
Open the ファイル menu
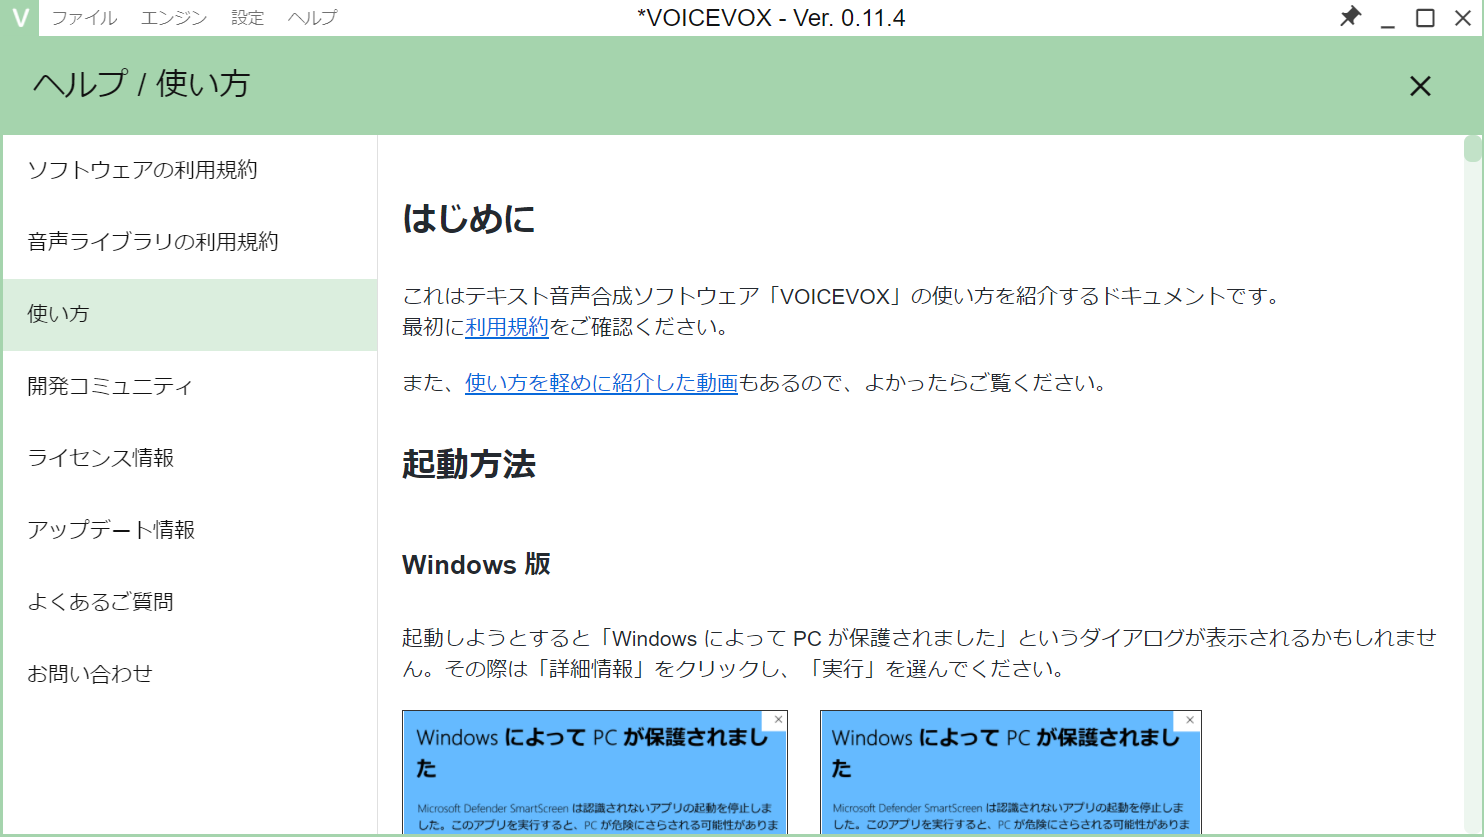(84, 18)
